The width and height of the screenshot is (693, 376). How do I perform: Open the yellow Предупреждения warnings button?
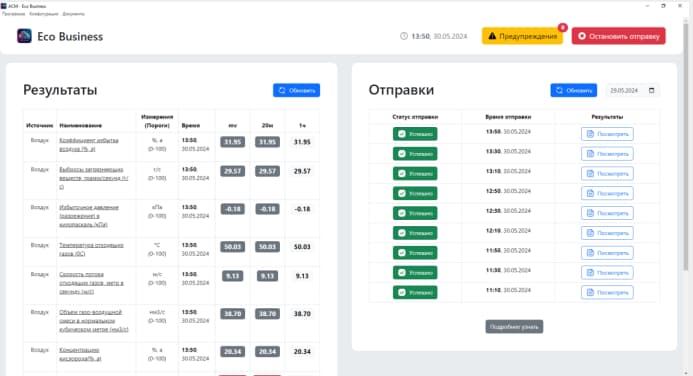pos(522,36)
